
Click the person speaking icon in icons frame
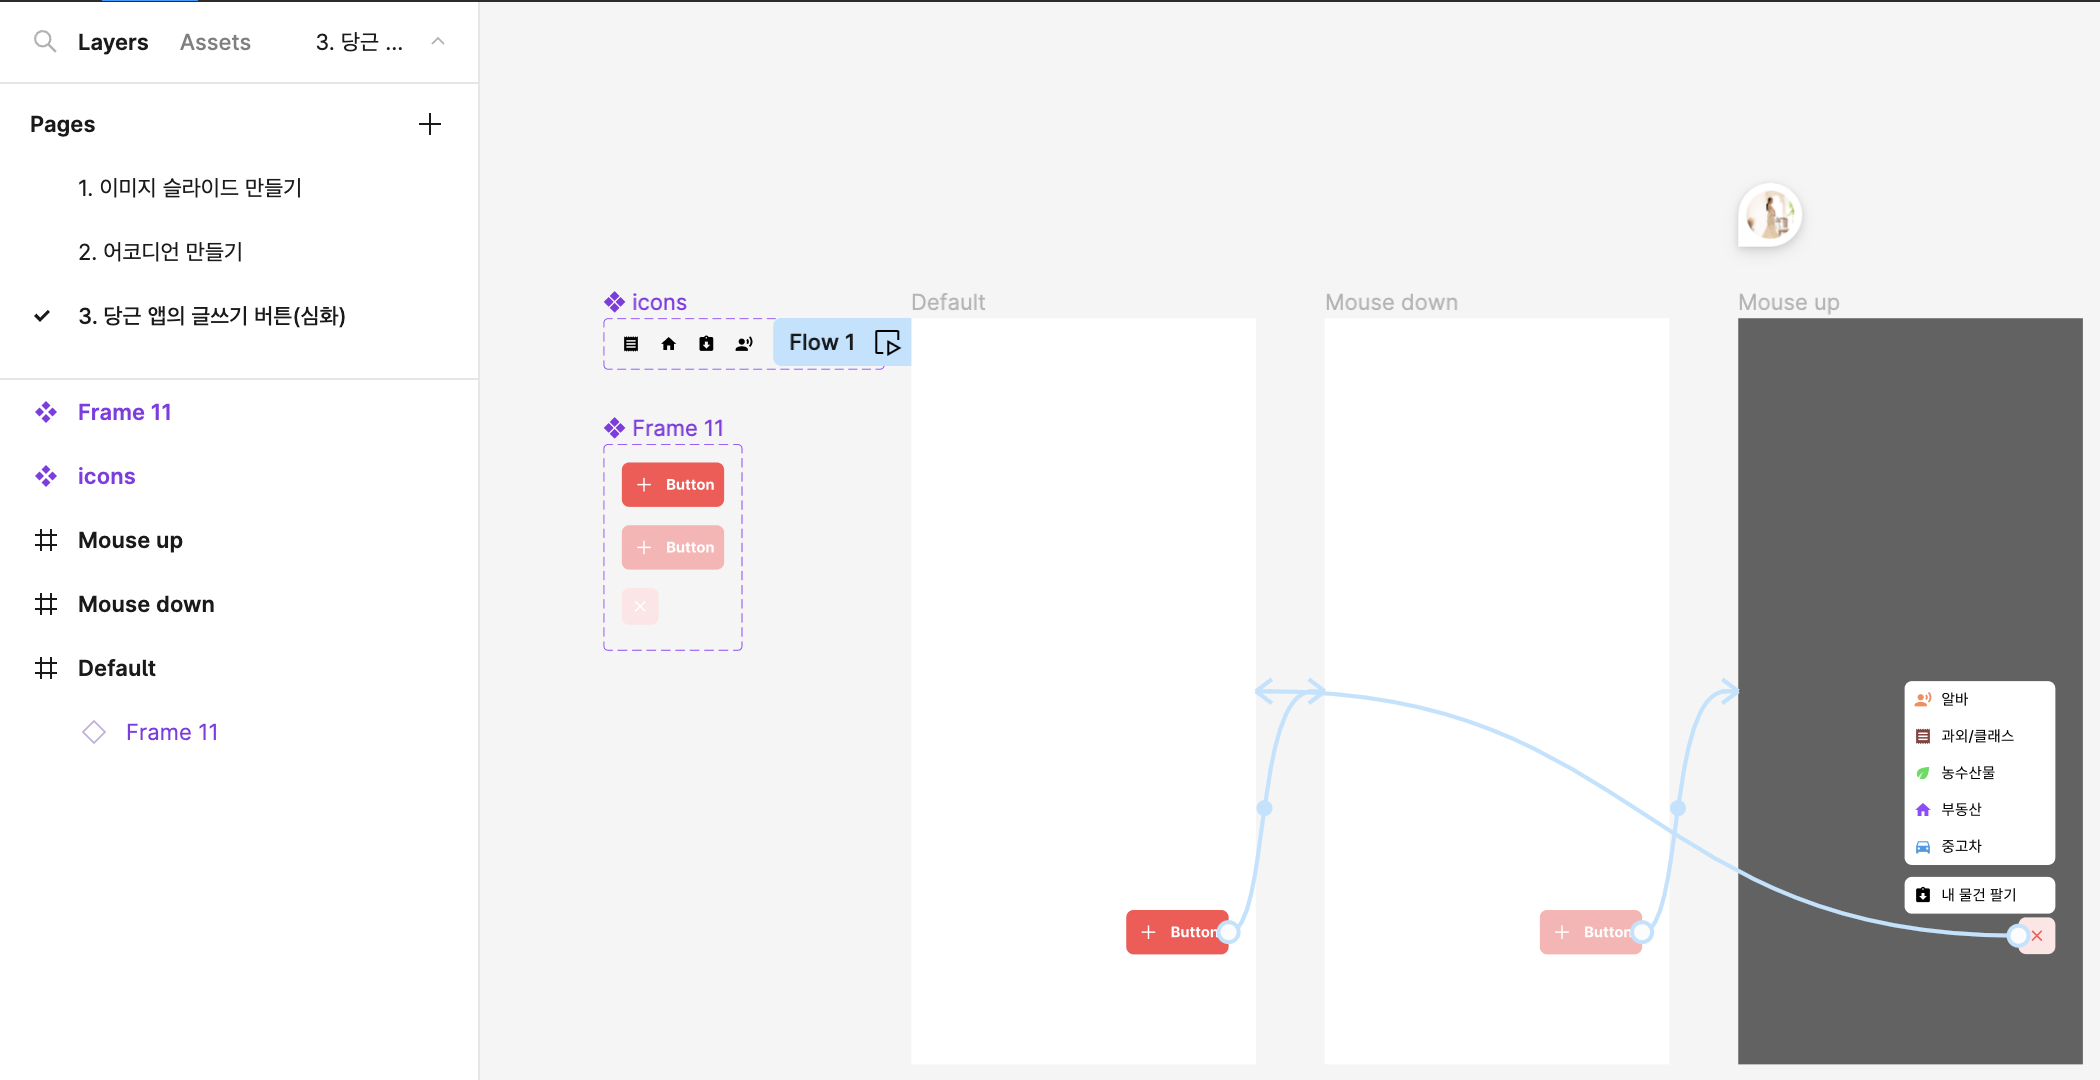click(744, 344)
